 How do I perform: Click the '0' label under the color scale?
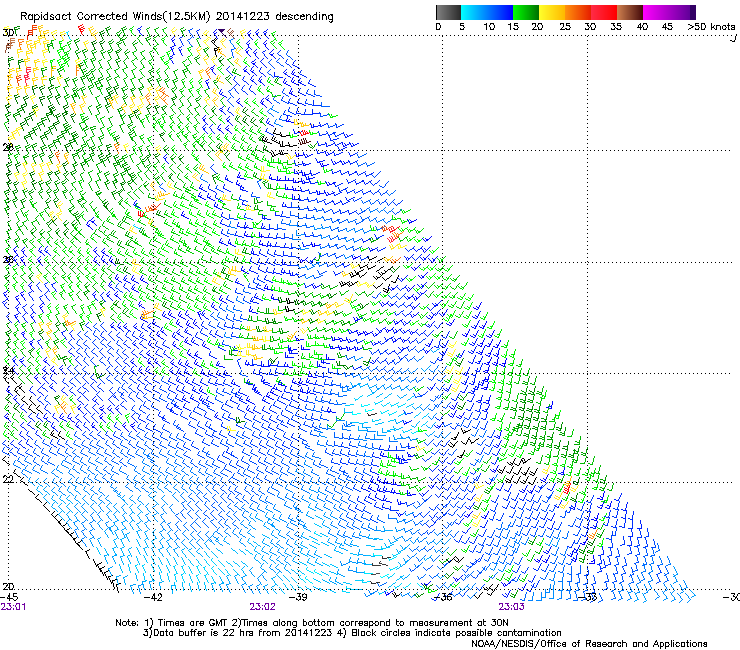coord(438,27)
